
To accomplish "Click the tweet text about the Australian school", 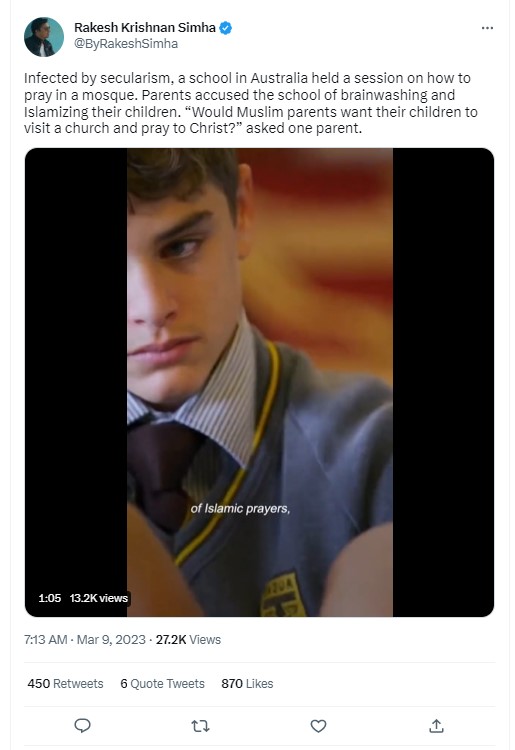I will pos(251,103).
